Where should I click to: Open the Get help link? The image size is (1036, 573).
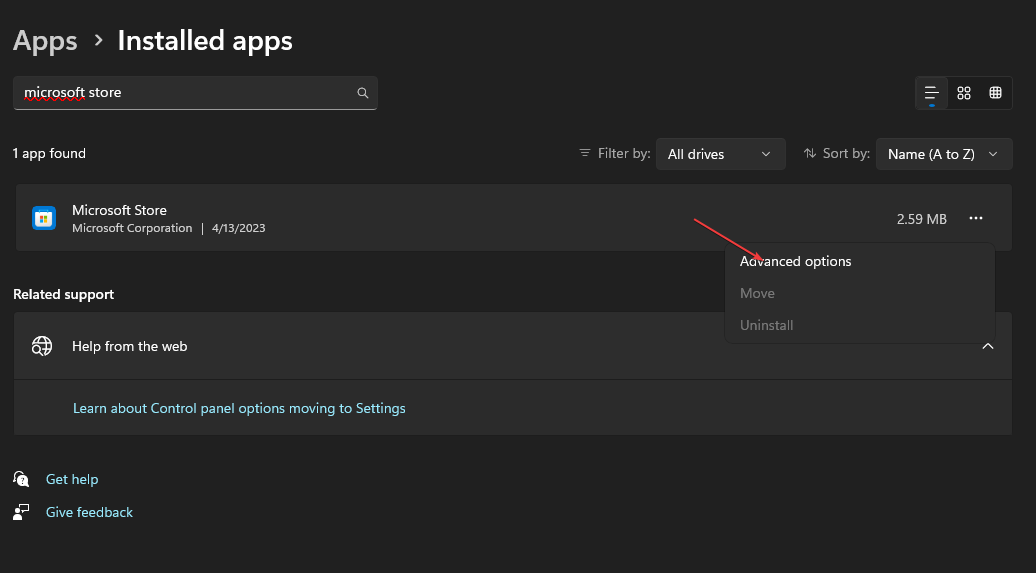click(x=72, y=479)
